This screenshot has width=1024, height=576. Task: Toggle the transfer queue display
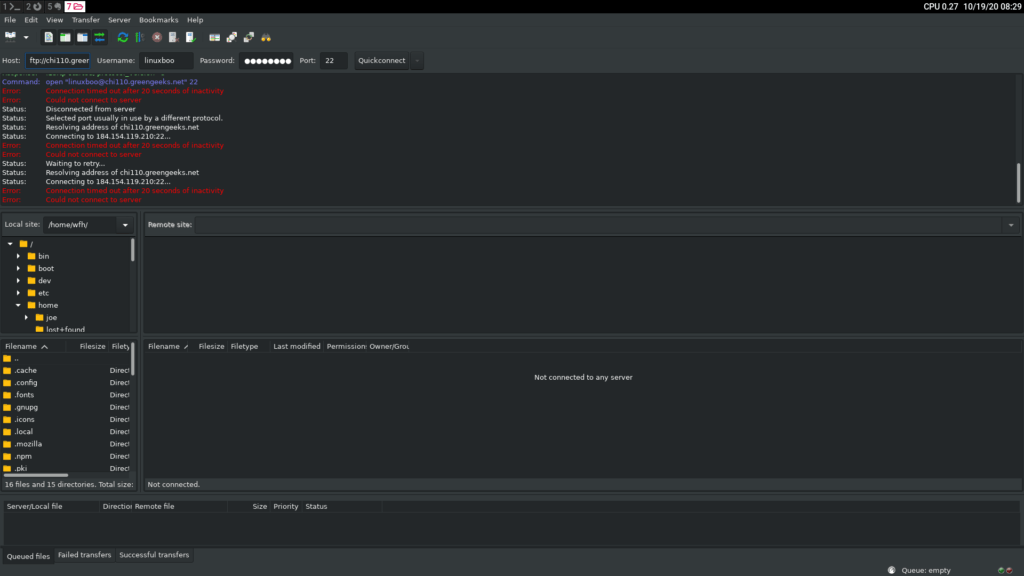(x=100, y=37)
